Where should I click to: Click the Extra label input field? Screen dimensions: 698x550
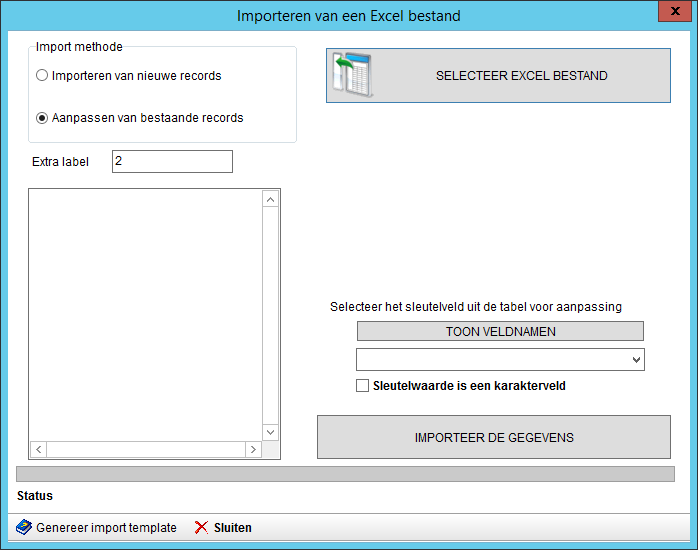[x=172, y=162]
